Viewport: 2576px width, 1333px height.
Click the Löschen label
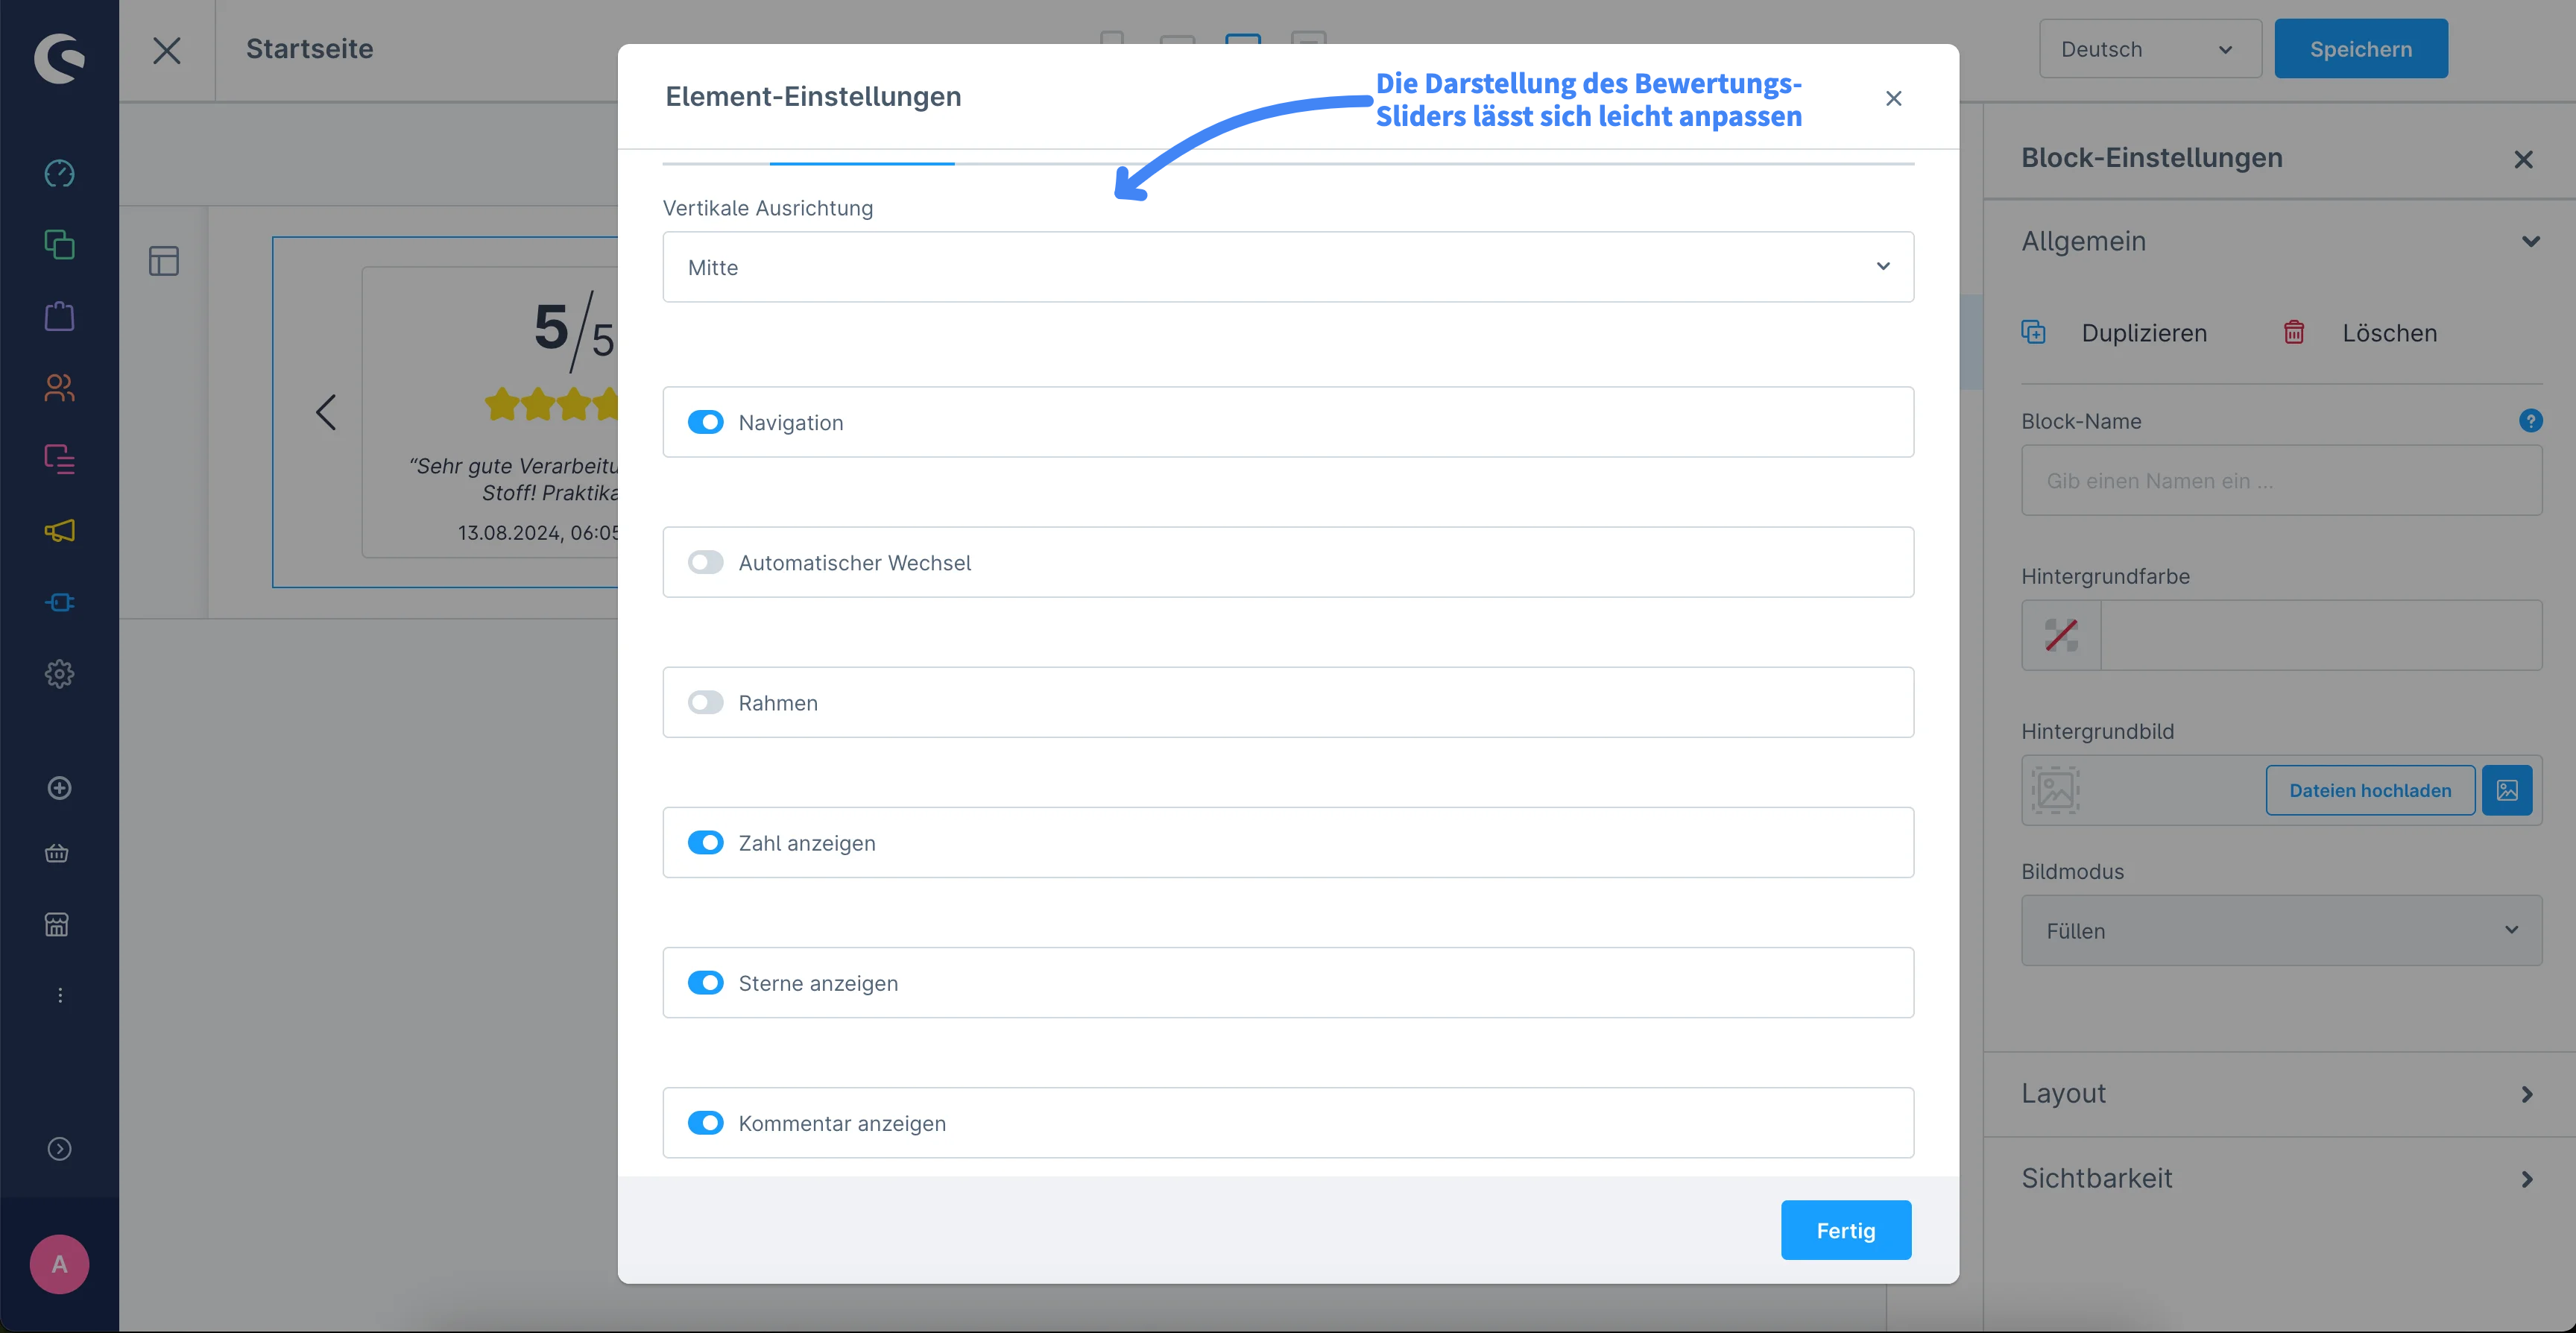click(x=2389, y=333)
